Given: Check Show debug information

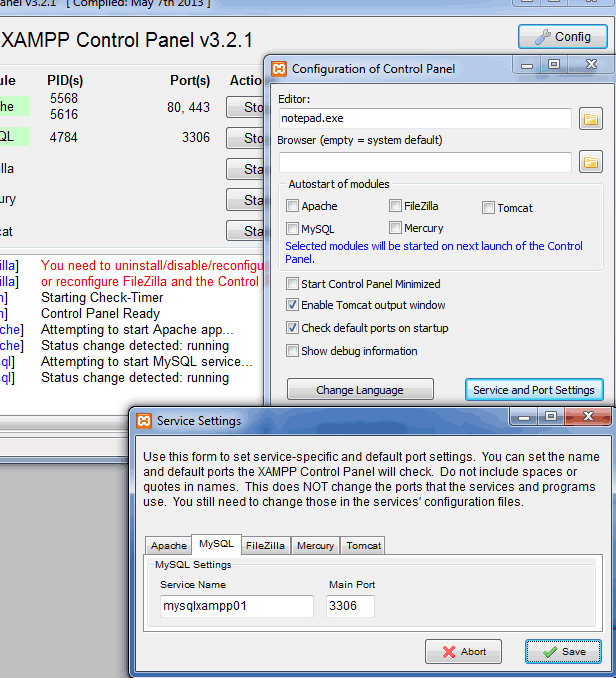Looking at the screenshot, I should pyautogui.click(x=292, y=350).
